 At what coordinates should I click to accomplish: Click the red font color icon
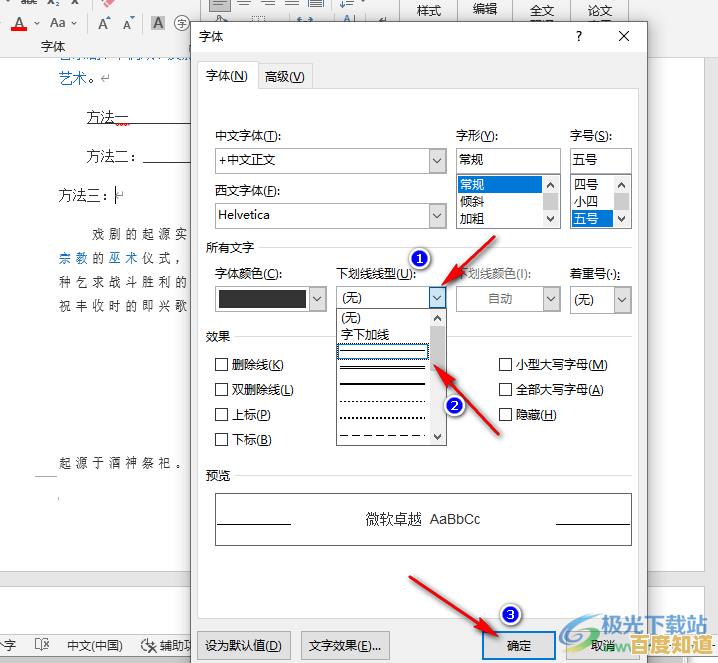click(19, 22)
